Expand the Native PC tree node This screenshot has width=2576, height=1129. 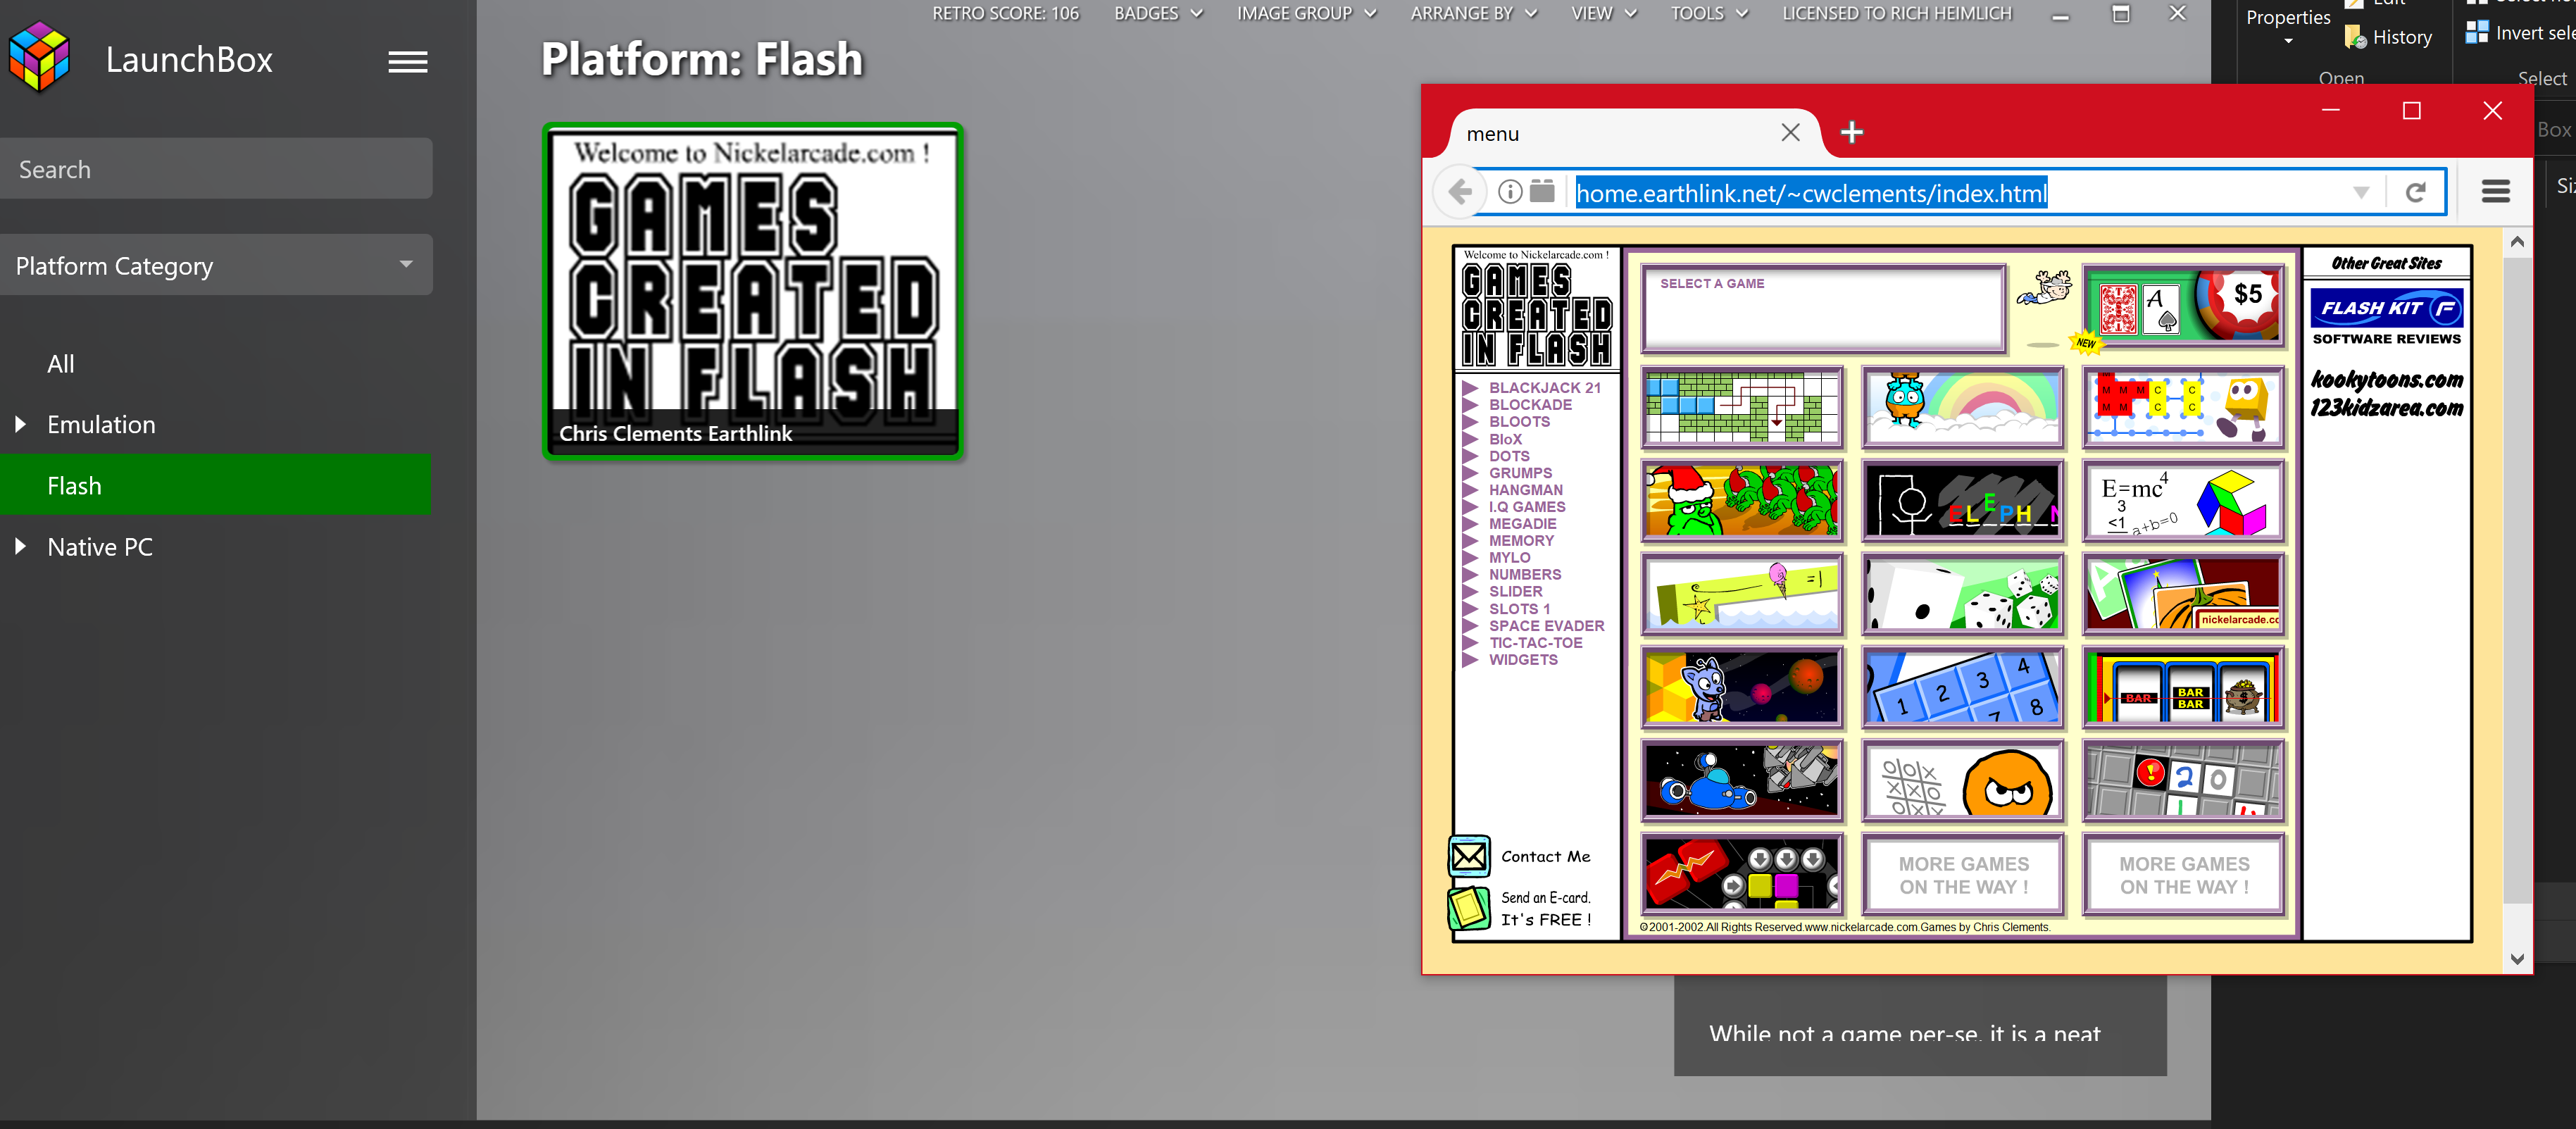20,546
